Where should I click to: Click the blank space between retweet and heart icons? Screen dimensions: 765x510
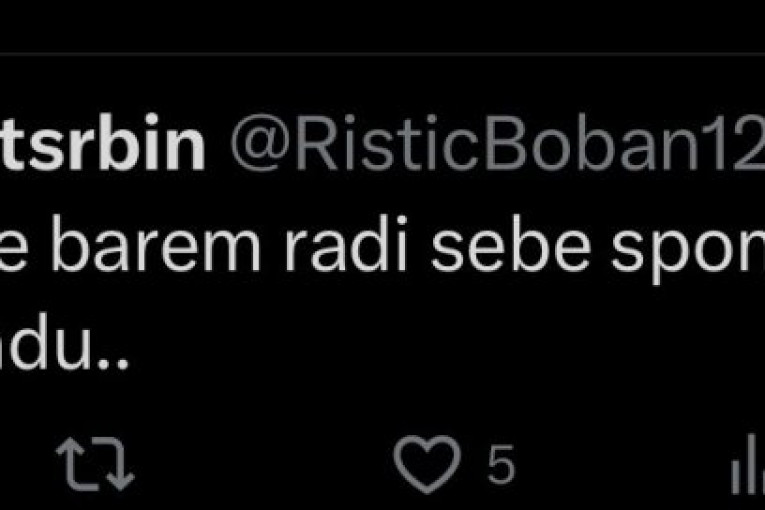click(263, 464)
